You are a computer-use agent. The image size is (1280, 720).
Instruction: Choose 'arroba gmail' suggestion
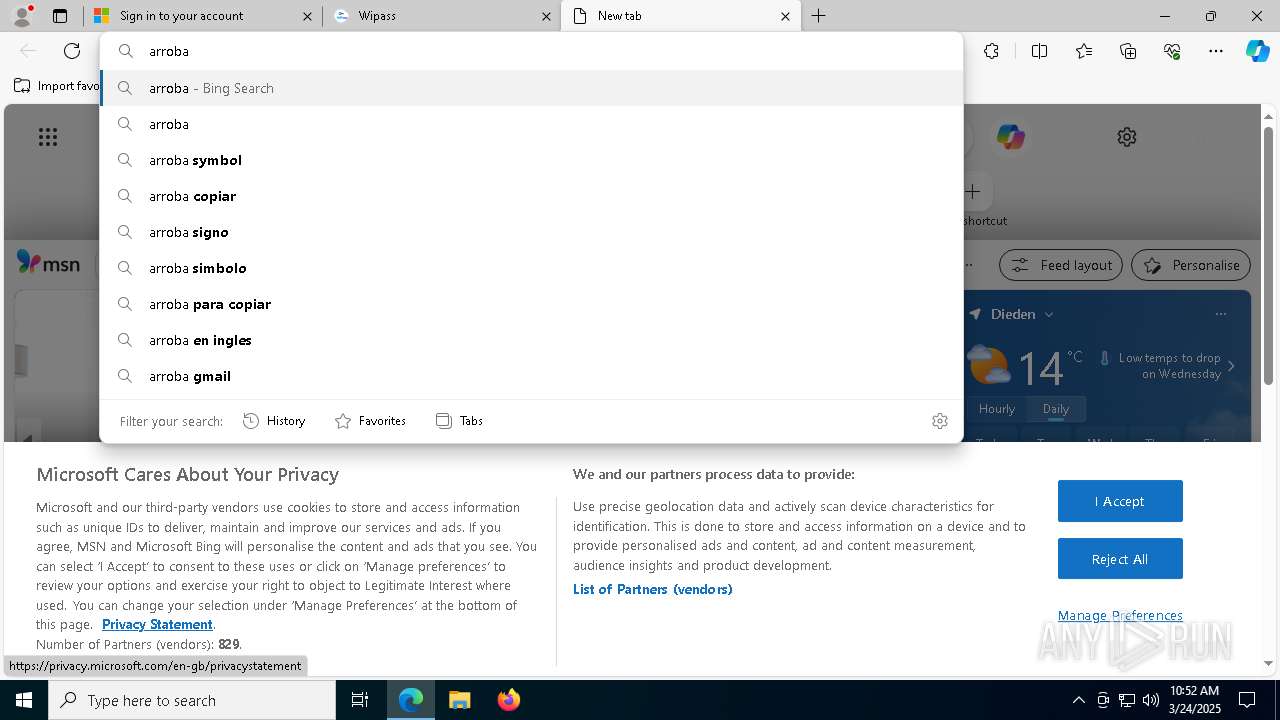531,376
